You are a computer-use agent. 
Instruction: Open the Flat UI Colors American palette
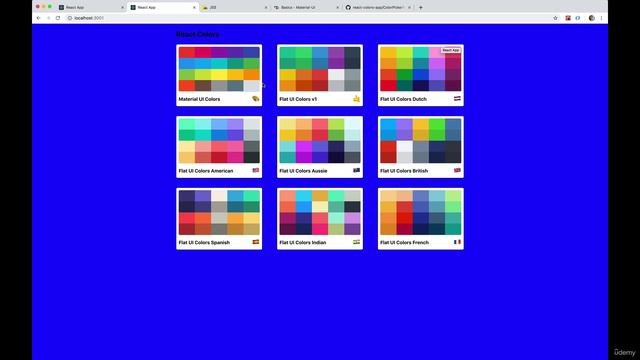pos(219,147)
